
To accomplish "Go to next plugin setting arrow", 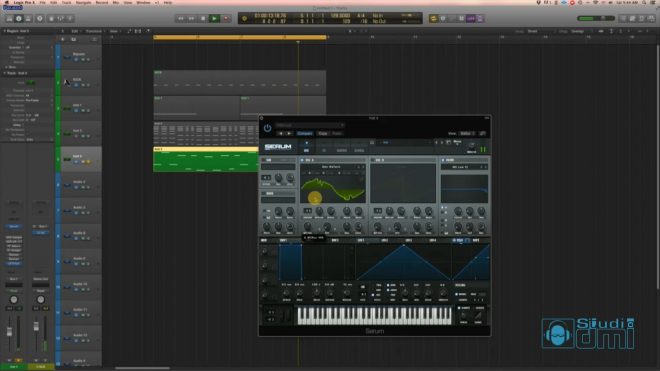I will (x=289, y=133).
